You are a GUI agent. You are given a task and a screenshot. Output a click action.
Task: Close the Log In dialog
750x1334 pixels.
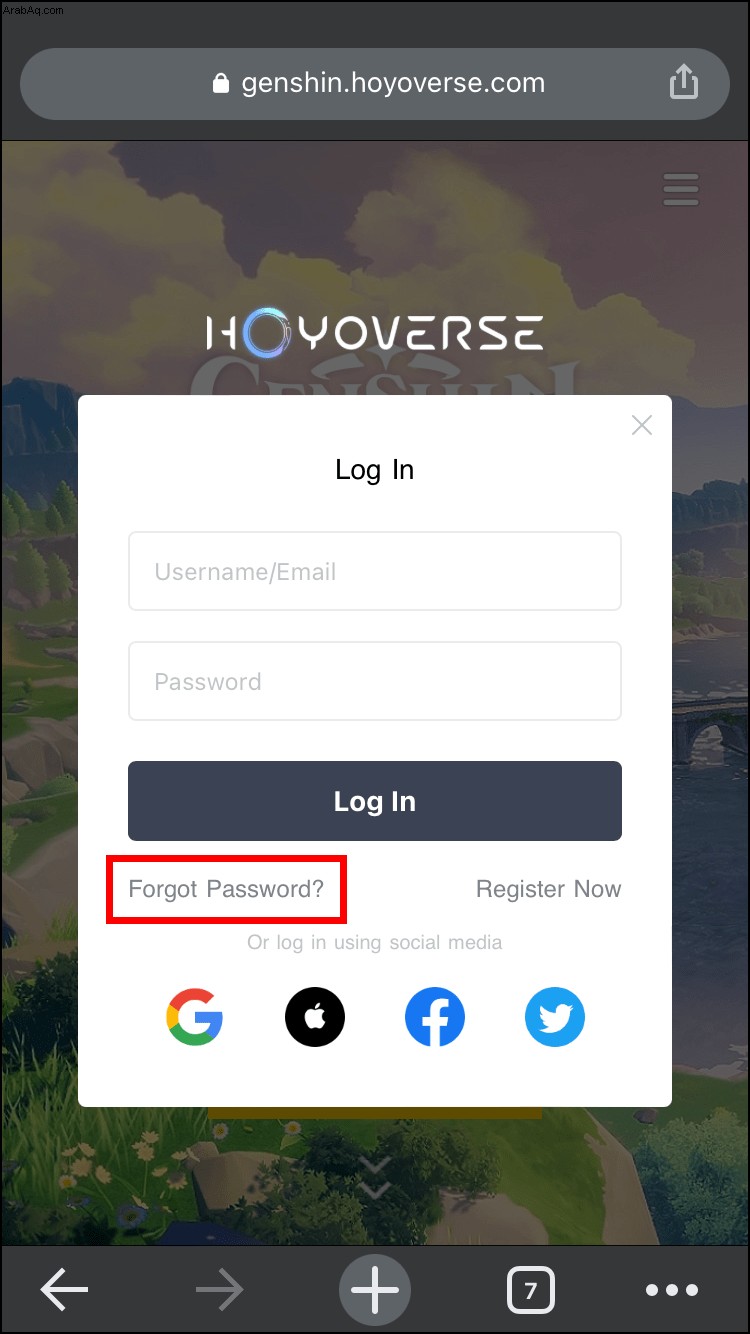(x=642, y=425)
